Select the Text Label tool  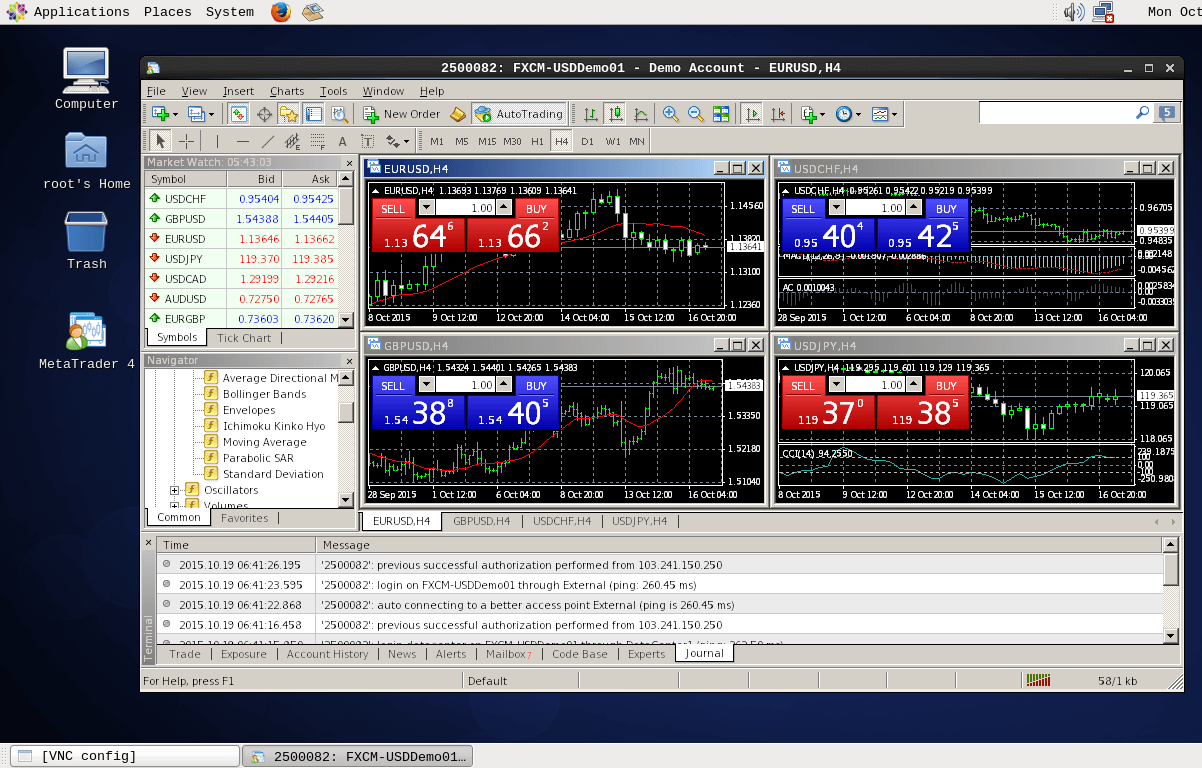point(367,141)
